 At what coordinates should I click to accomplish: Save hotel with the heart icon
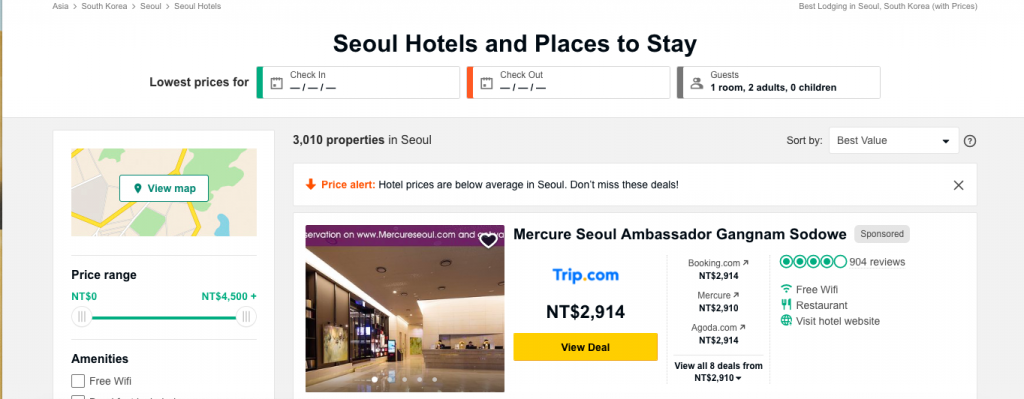click(x=488, y=241)
